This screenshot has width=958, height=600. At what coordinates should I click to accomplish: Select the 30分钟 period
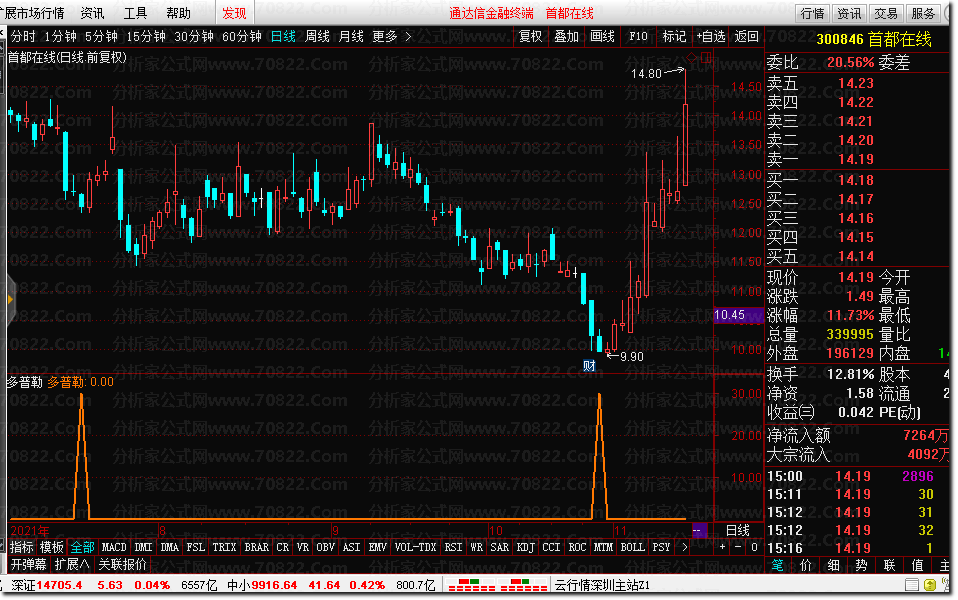click(x=194, y=37)
